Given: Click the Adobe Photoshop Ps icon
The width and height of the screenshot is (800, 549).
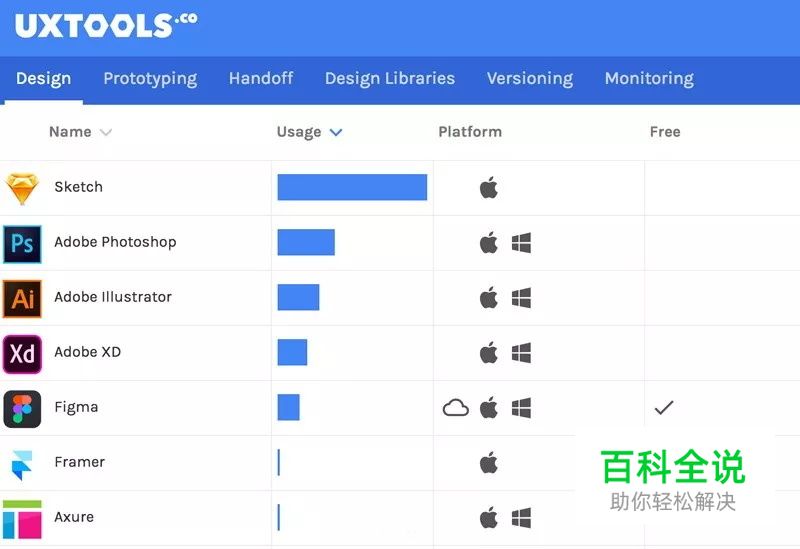Looking at the screenshot, I should pos(22,243).
